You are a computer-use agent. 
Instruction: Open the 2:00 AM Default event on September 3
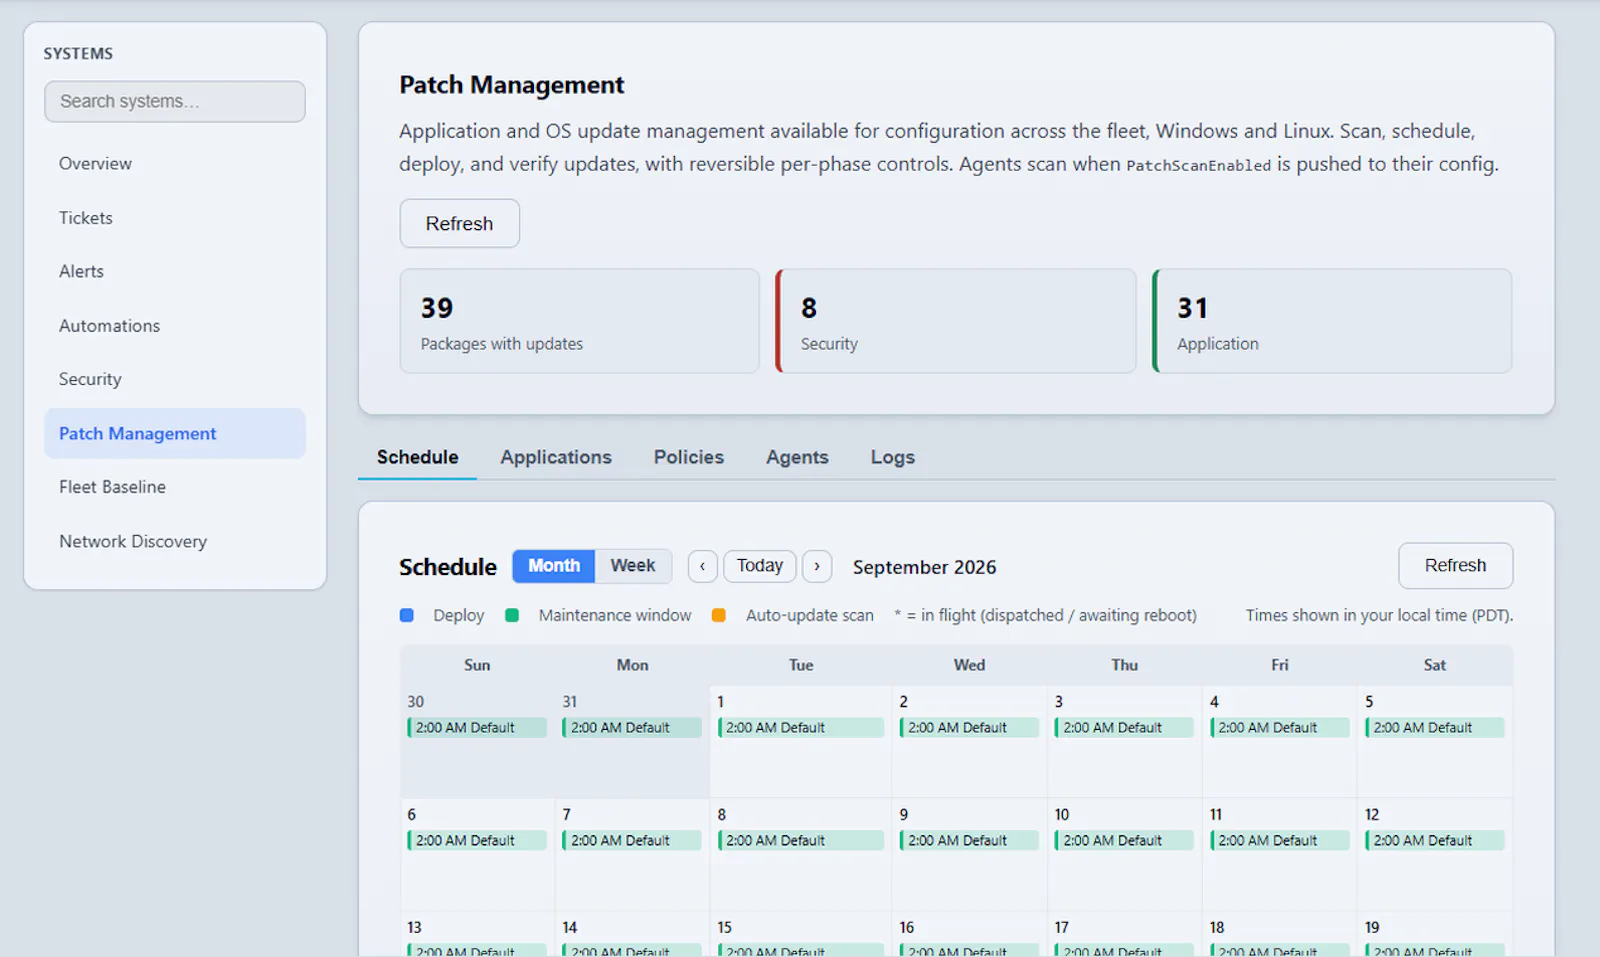[1124, 728]
